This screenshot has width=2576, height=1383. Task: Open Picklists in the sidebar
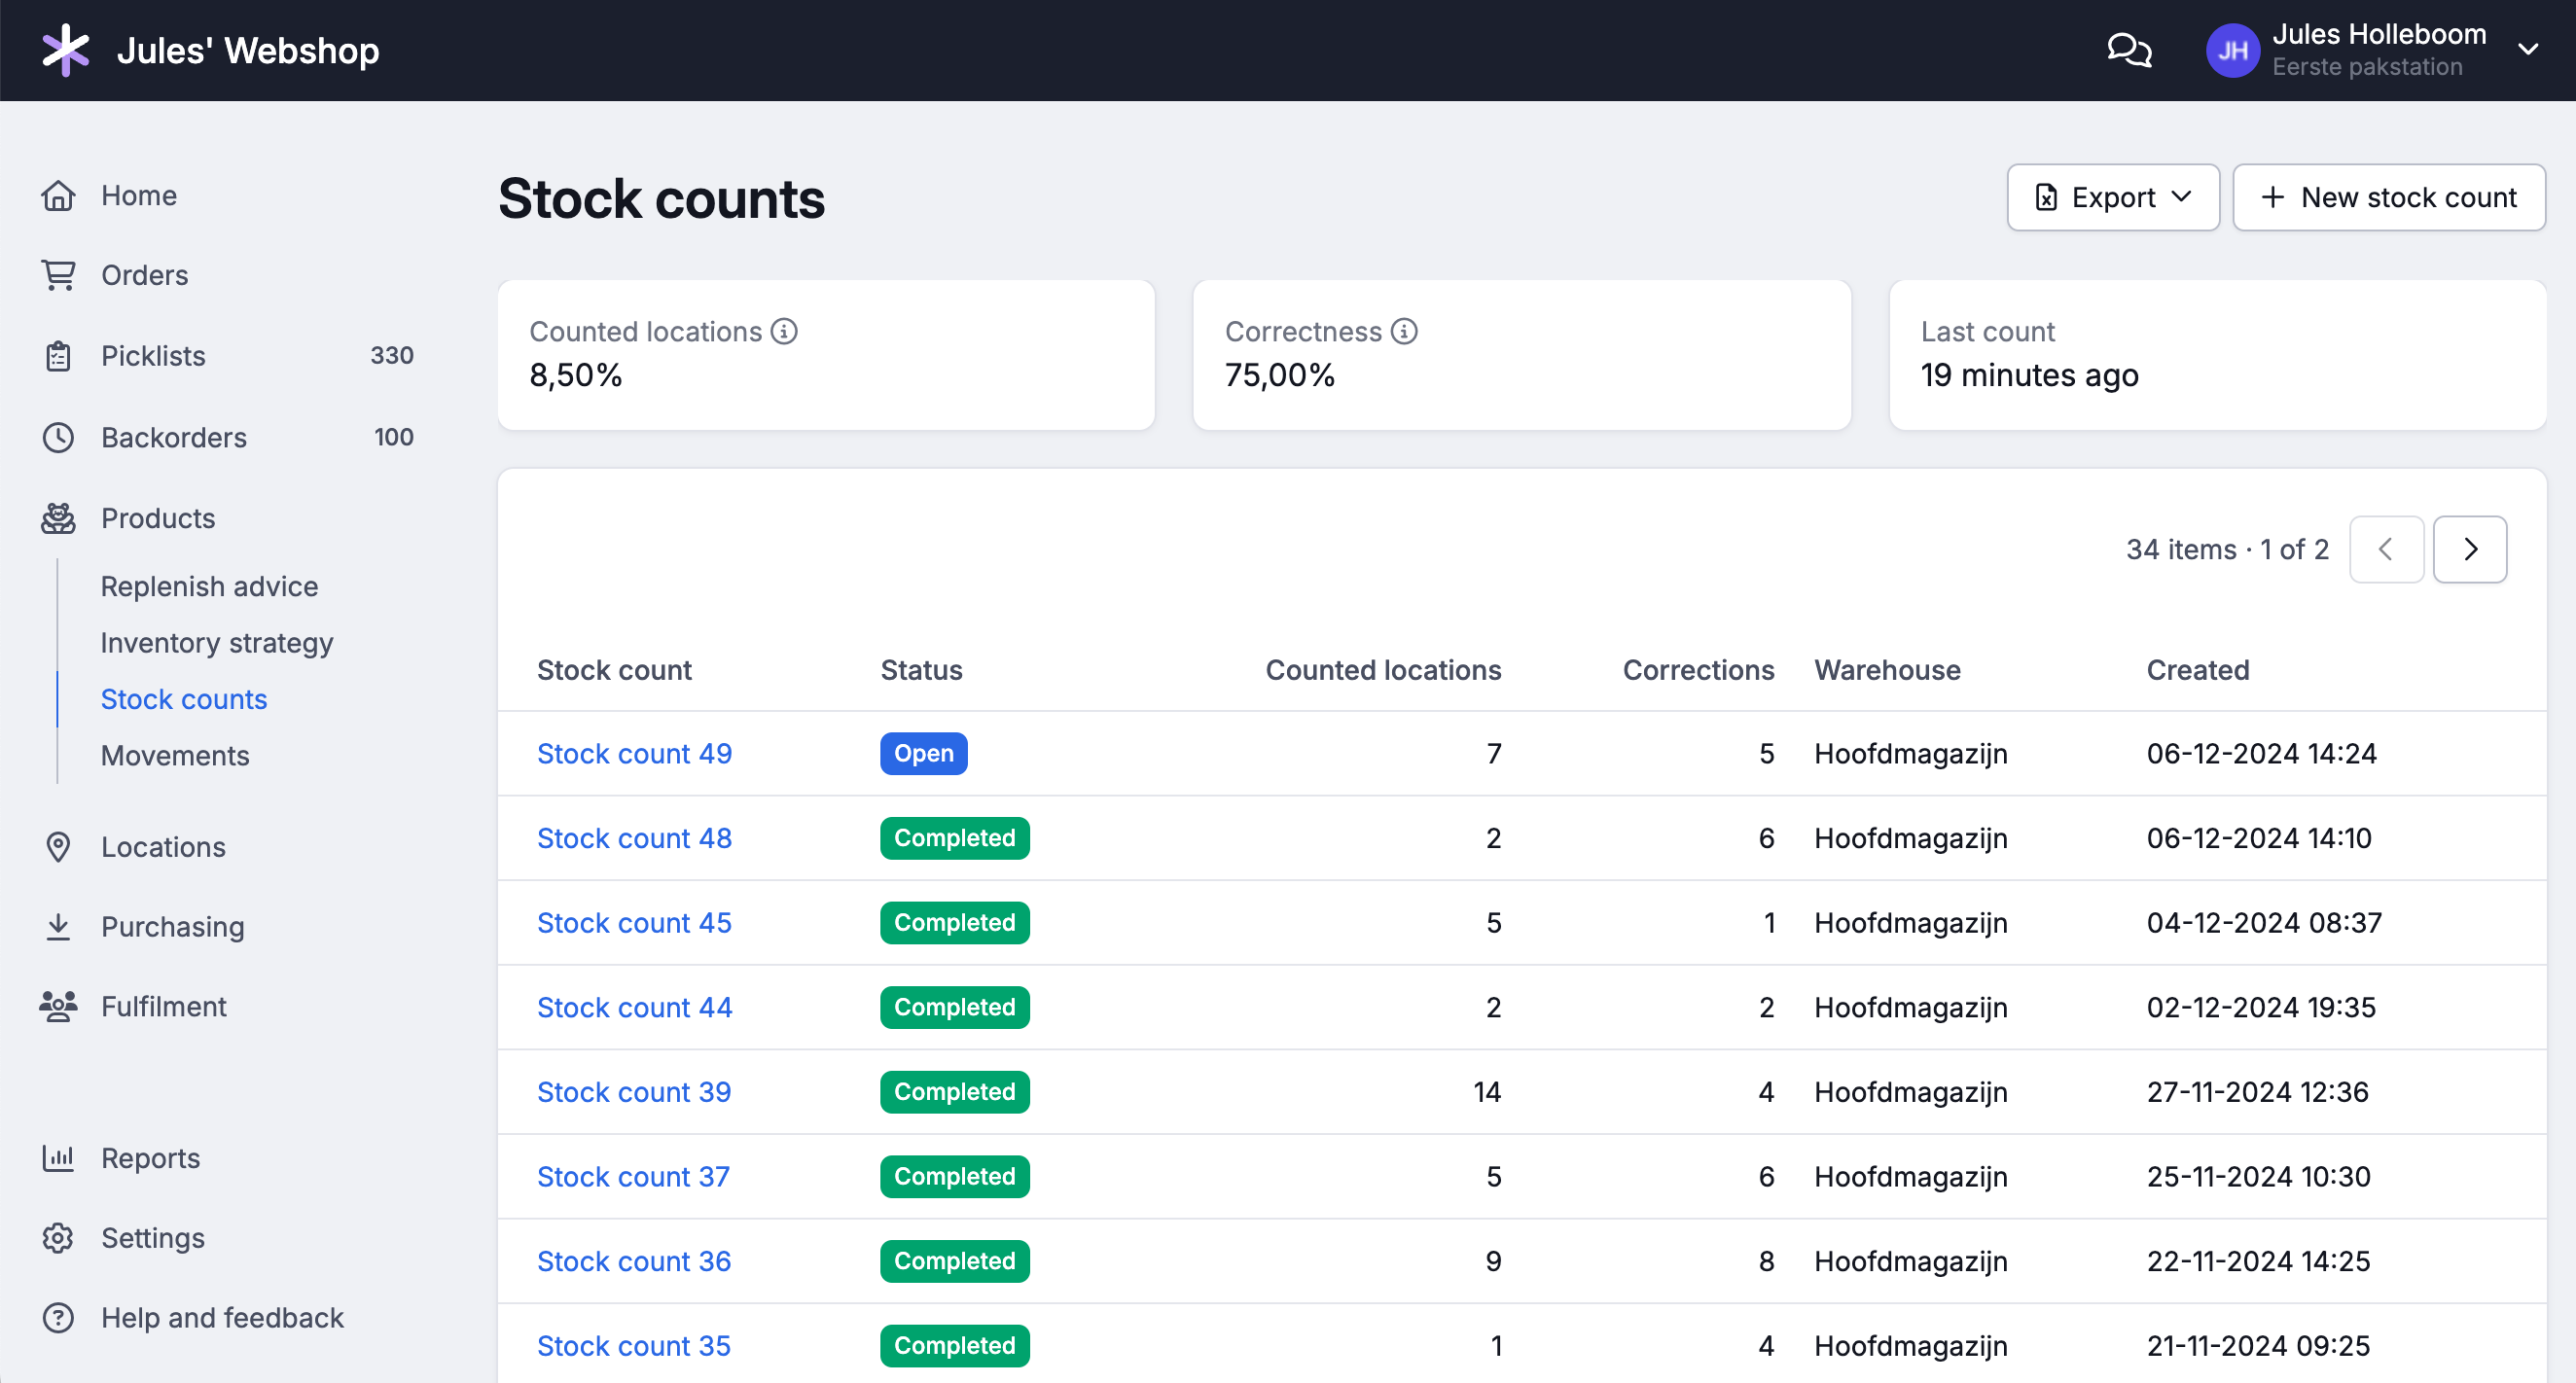[153, 356]
